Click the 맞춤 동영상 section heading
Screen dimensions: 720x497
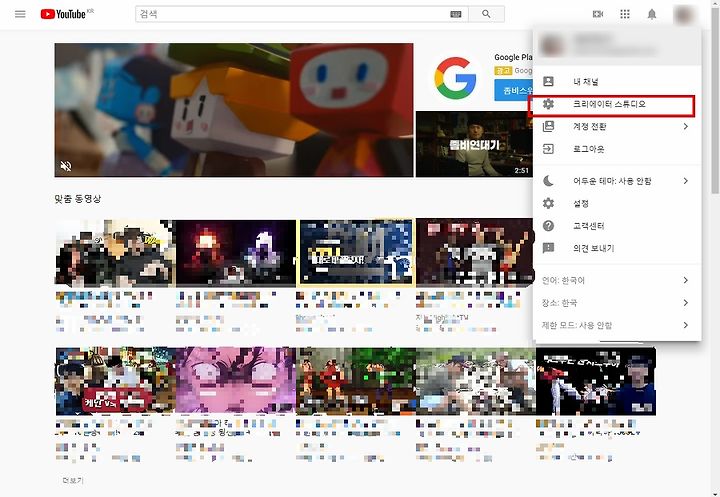(78, 199)
